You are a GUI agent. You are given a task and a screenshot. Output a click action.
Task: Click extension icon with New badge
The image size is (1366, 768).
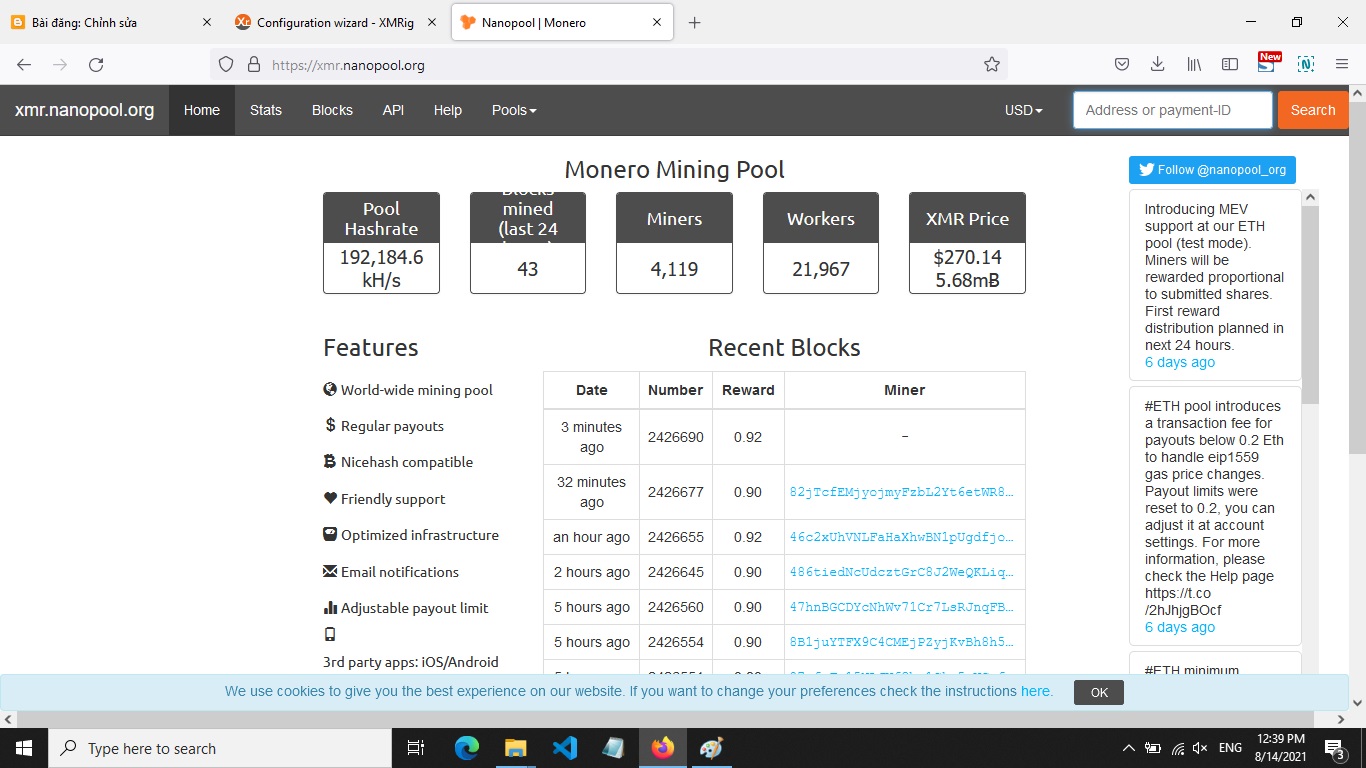pos(1268,63)
